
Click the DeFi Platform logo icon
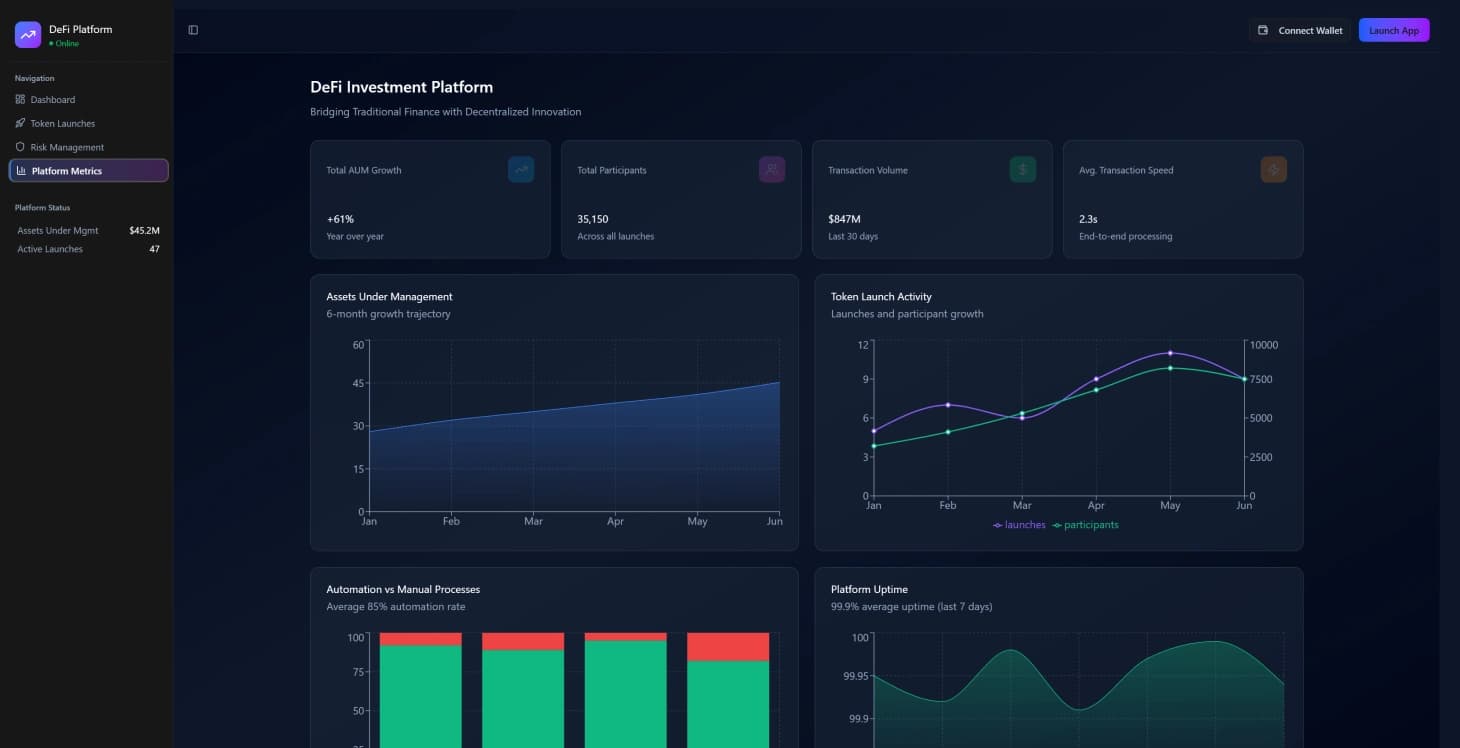click(26, 34)
